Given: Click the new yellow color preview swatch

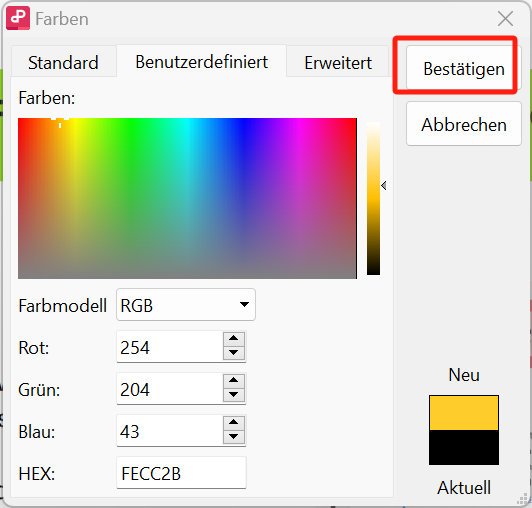Looking at the screenshot, I should [x=463, y=413].
